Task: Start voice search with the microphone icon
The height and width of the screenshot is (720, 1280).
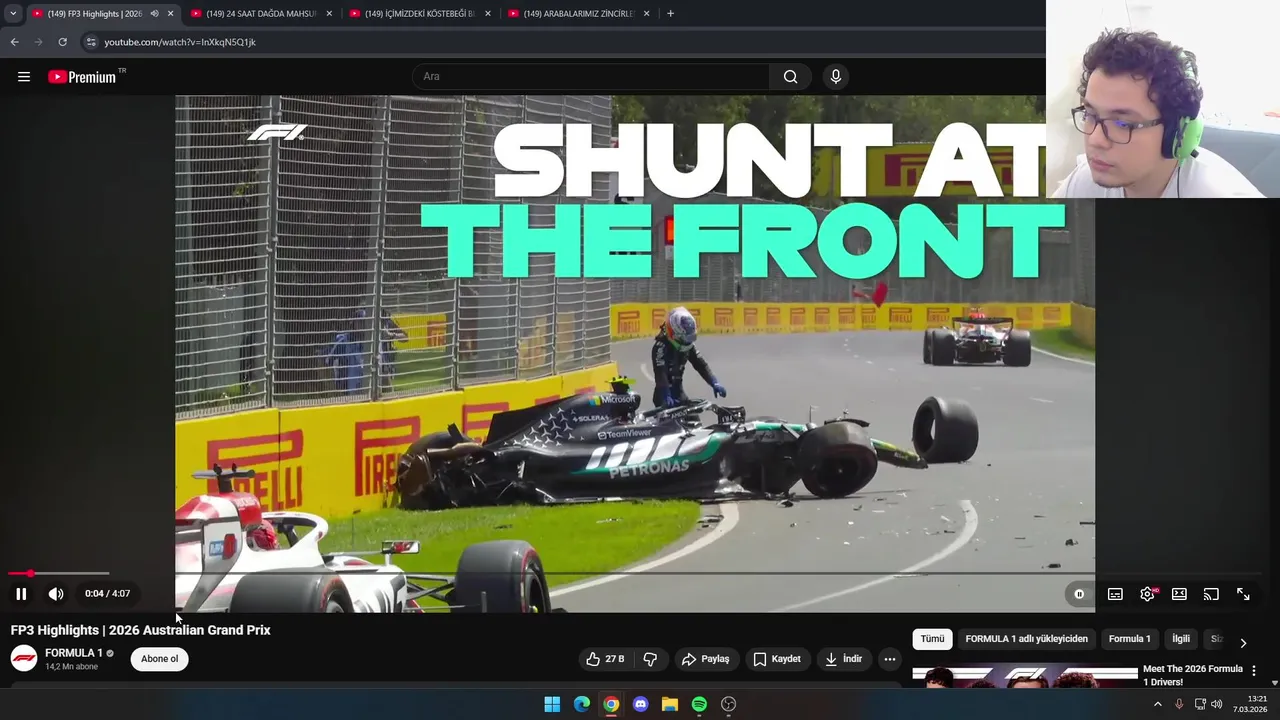Action: coord(836,77)
